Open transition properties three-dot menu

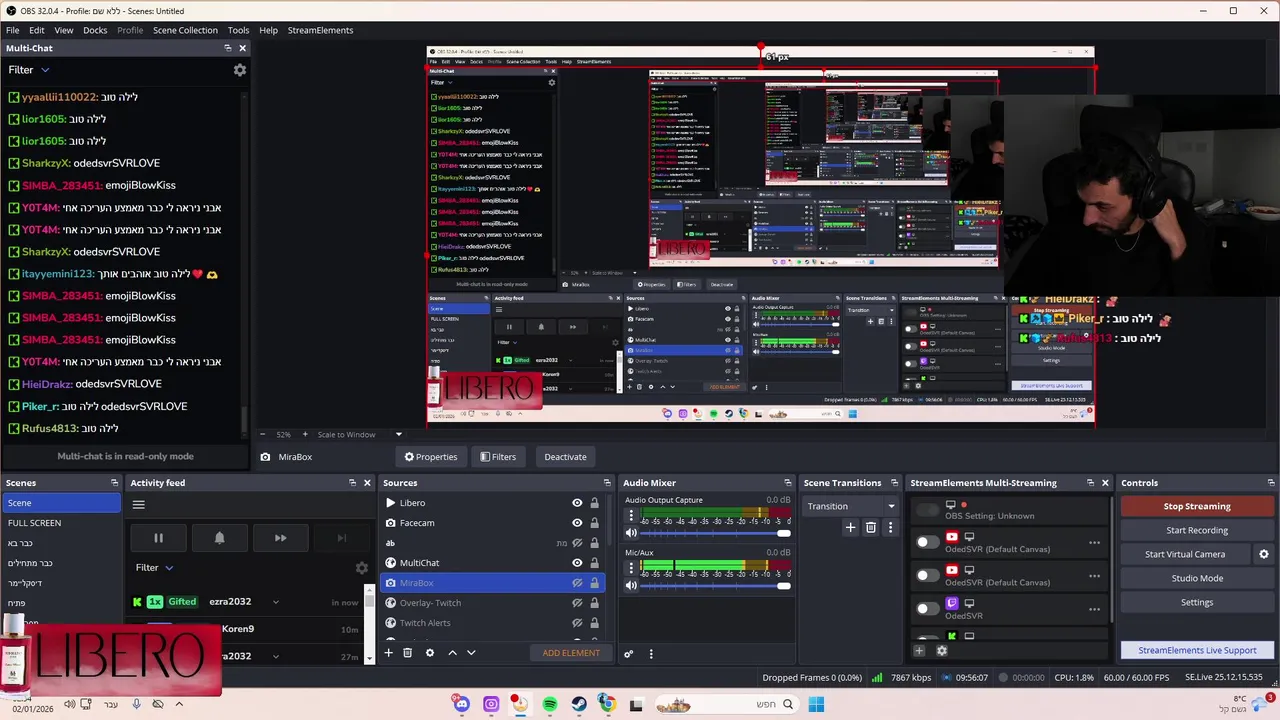pyautogui.click(x=890, y=527)
